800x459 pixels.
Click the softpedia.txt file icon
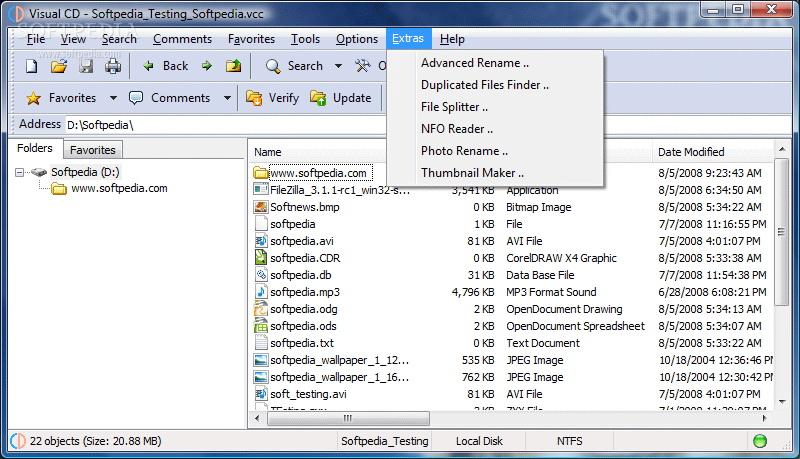(x=261, y=343)
